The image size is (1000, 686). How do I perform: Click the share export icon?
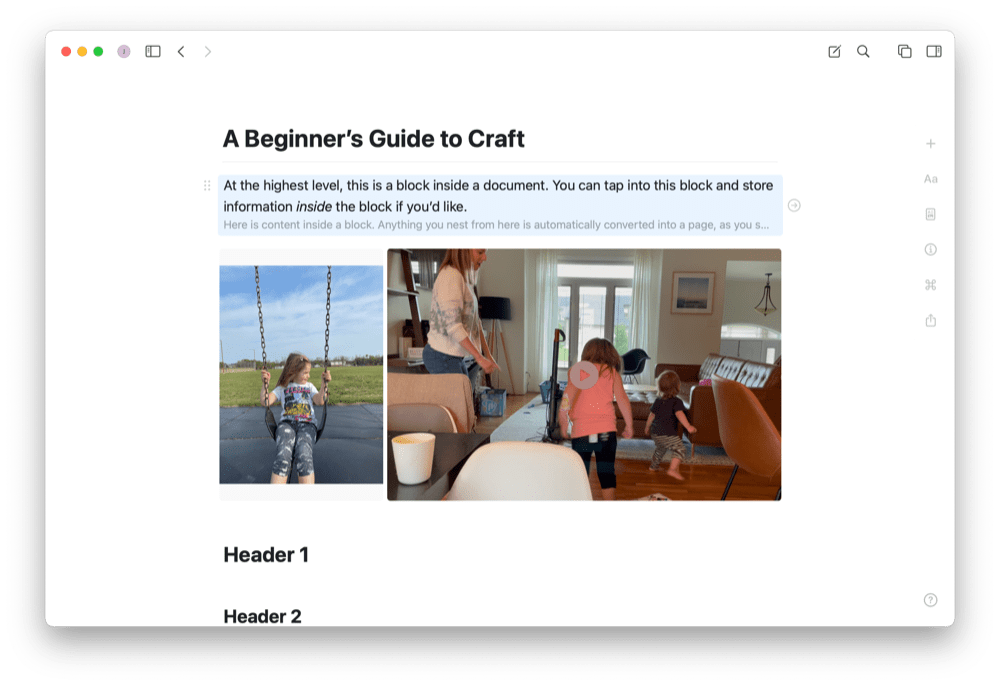930,320
